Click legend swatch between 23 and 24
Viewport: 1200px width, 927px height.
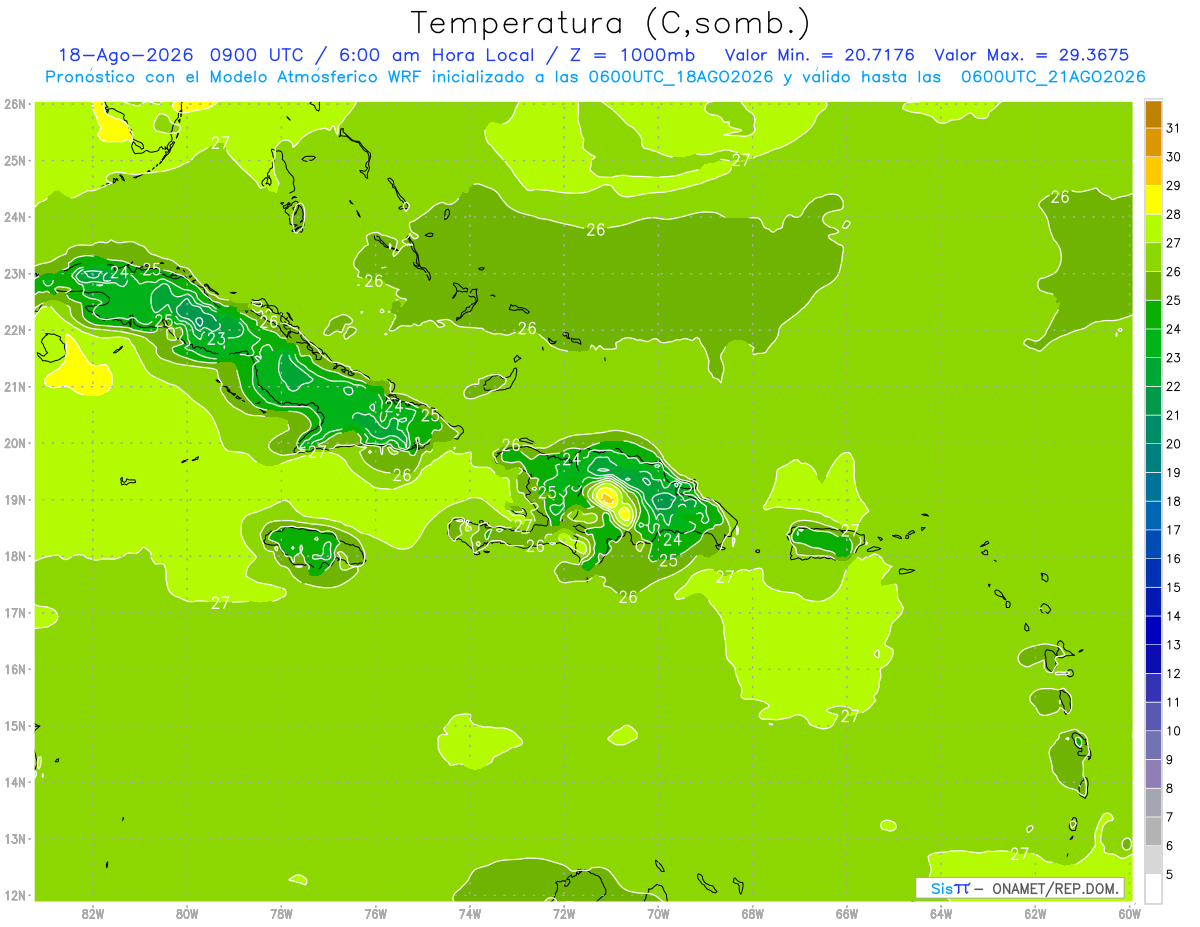click(x=1153, y=344)
